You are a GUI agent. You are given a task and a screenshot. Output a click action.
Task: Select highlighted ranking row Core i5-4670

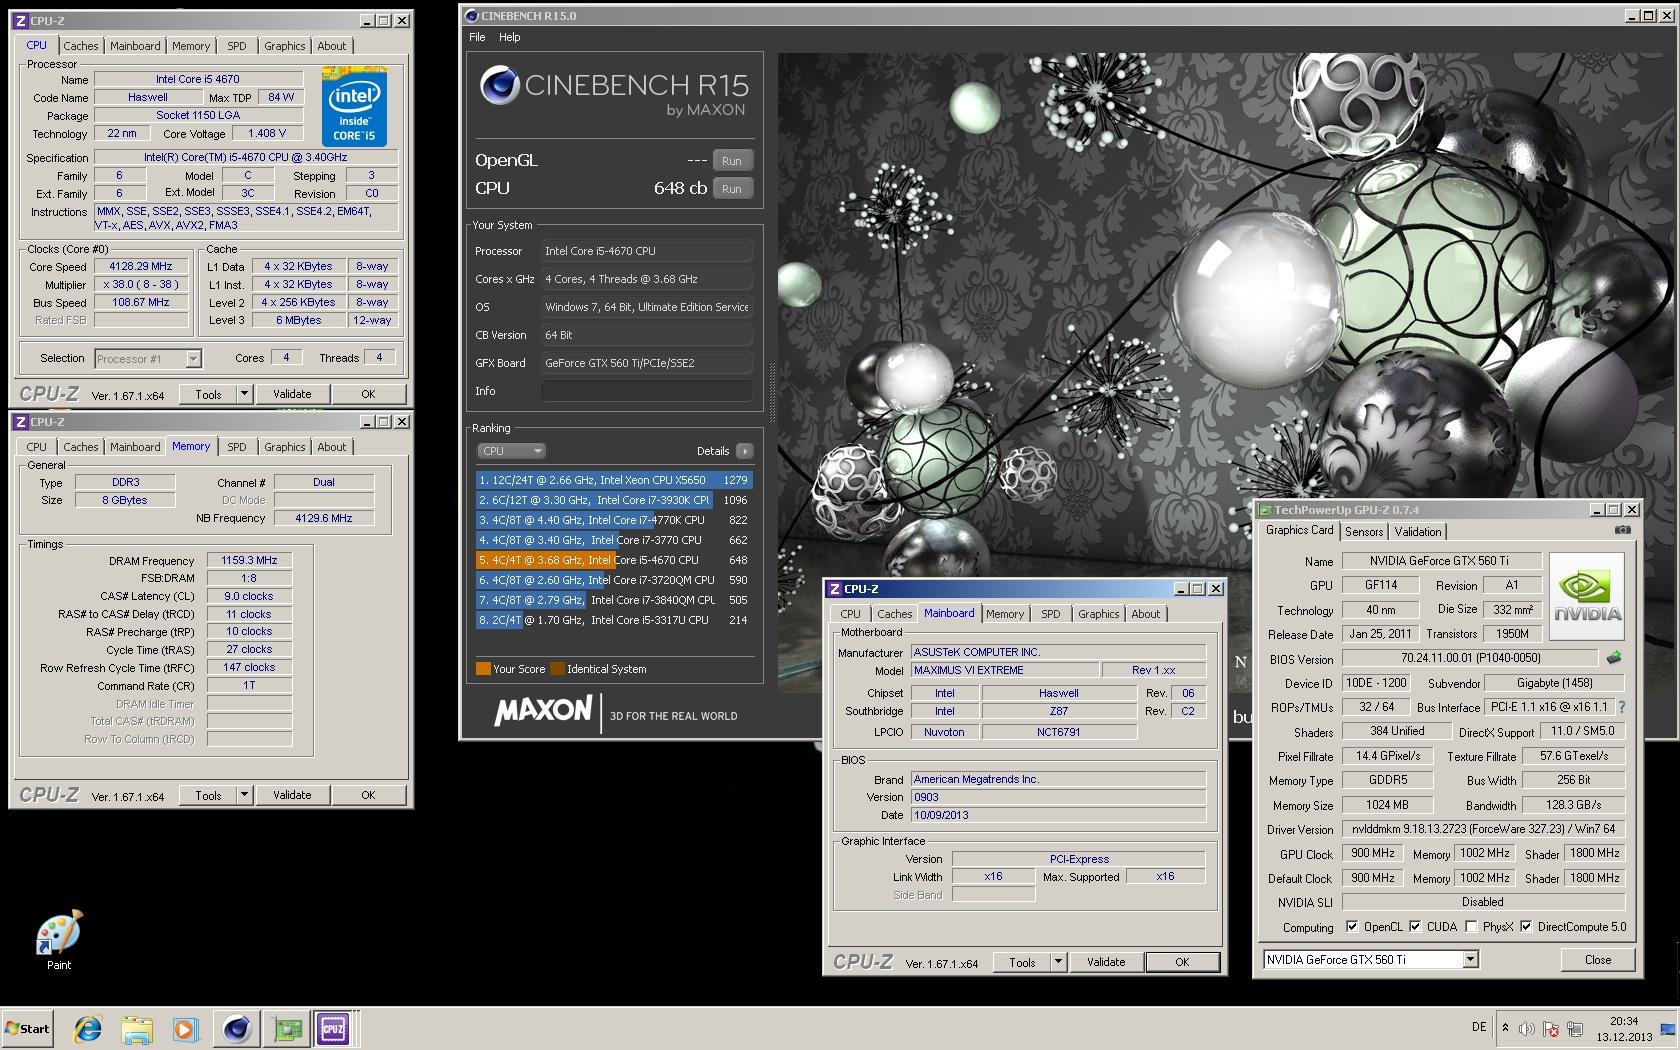[x=614, y=560]
